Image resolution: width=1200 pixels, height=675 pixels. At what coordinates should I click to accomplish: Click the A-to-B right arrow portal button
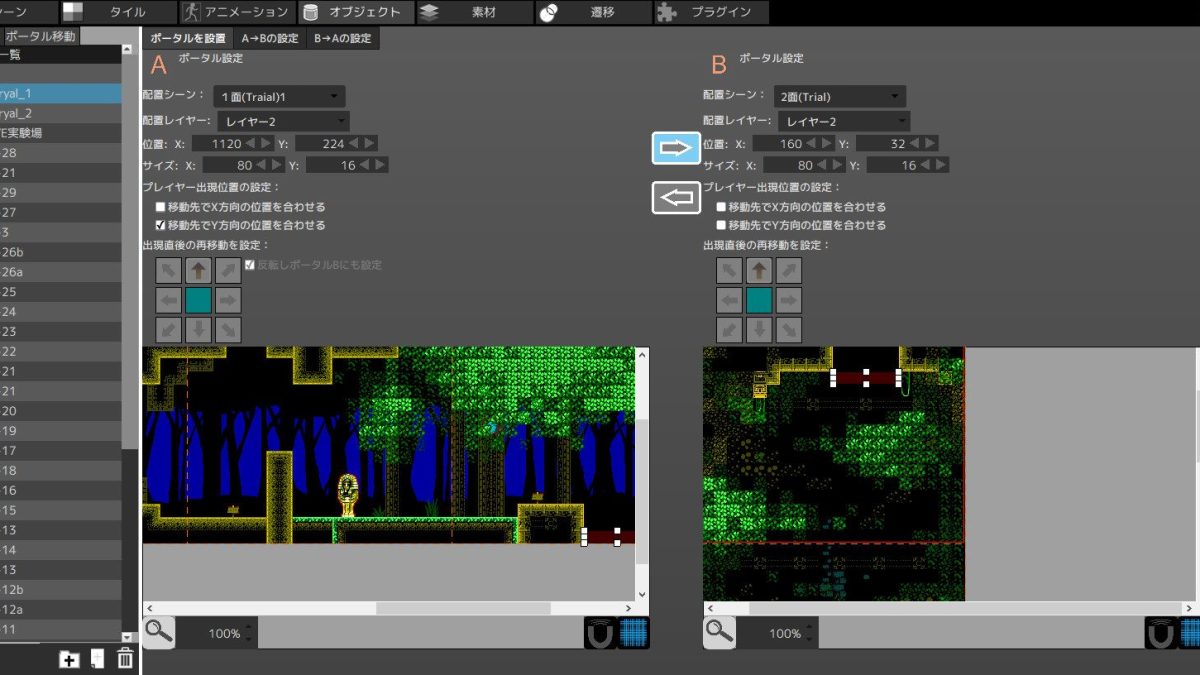pyautogui.click(x=676, y=148)
